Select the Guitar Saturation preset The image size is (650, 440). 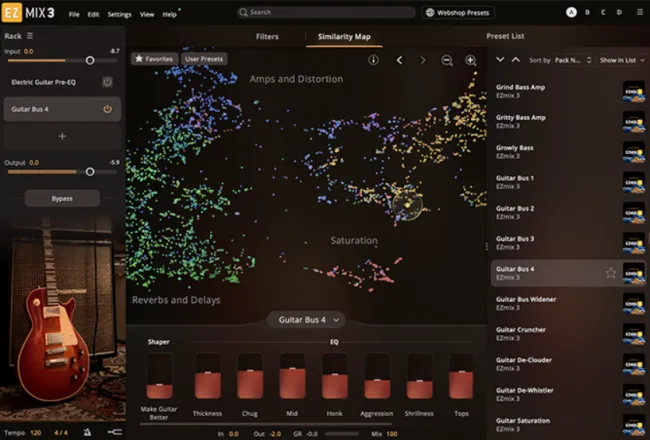[x=568, y=424]
